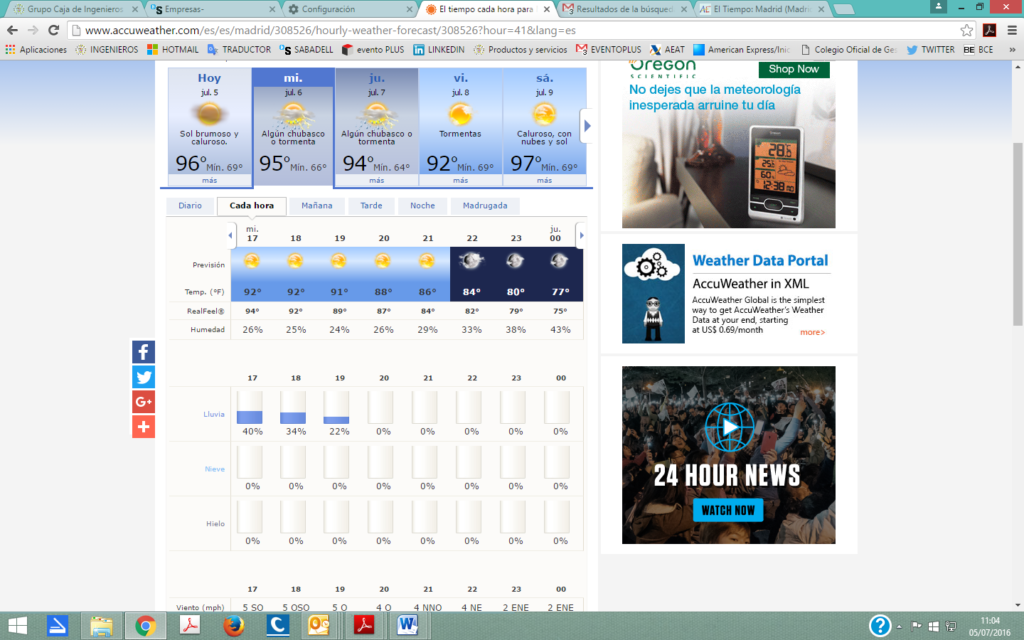The image size is (1024, 640).
Task: Select the Madrugada forecast tab
Action: tap(484, 206)
